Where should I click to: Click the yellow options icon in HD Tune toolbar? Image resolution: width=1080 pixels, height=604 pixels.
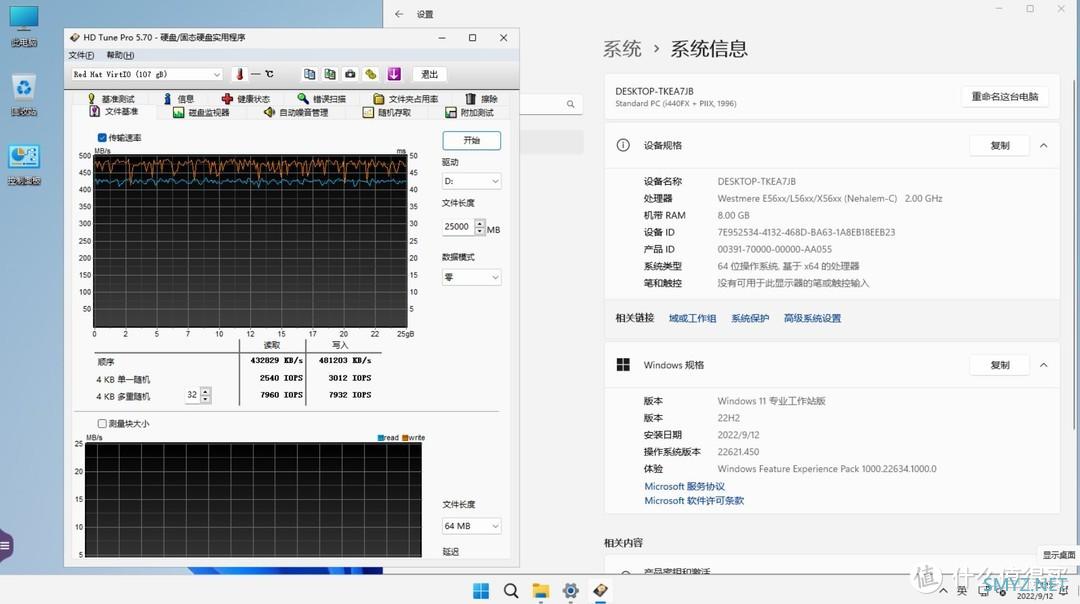371,74
